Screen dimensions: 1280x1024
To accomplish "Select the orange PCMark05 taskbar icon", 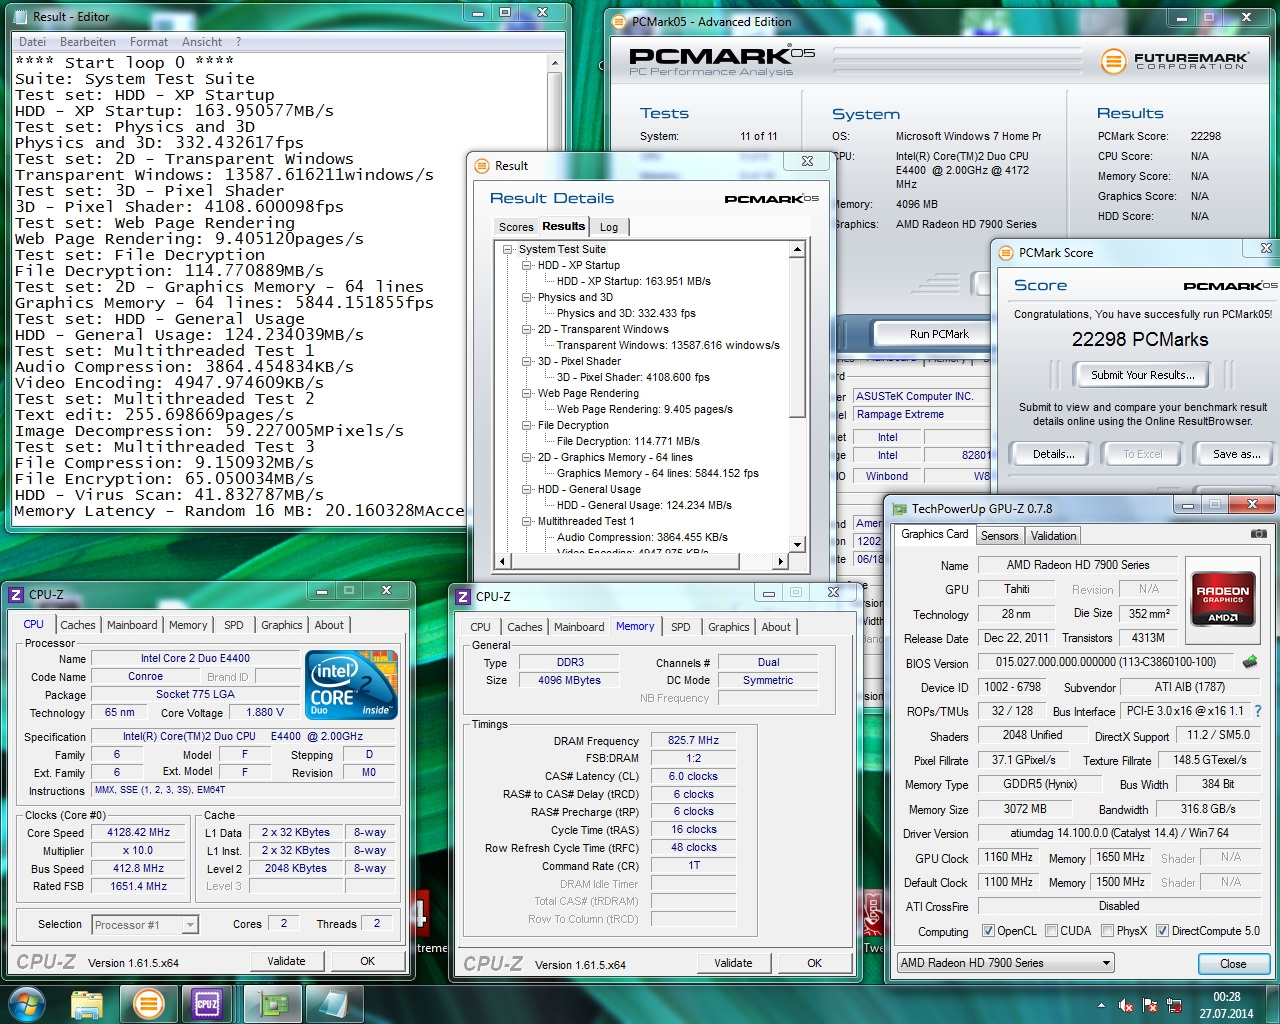I will [148, 1003].
